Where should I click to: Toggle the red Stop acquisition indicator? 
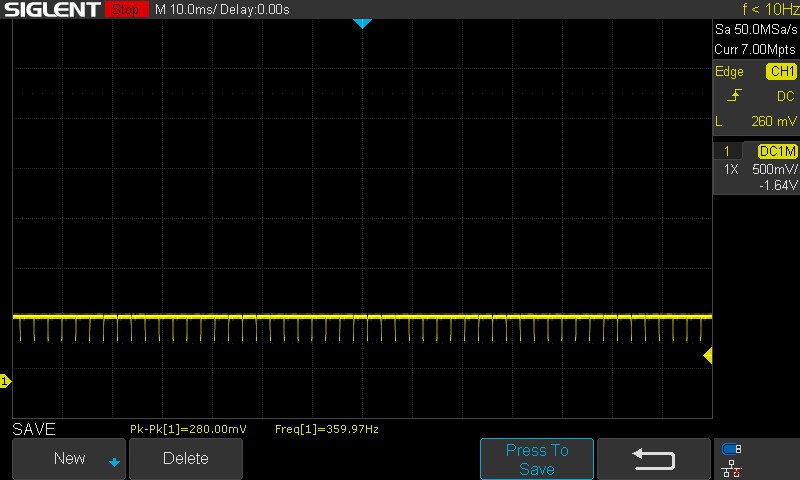pyautogui.click(x=125, y=10)
